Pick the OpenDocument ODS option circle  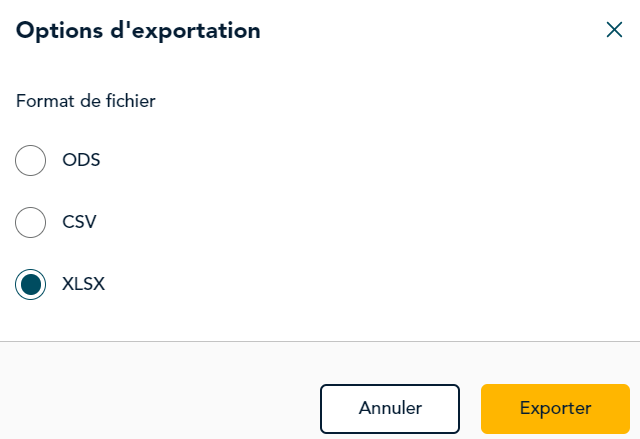[31, 160]
